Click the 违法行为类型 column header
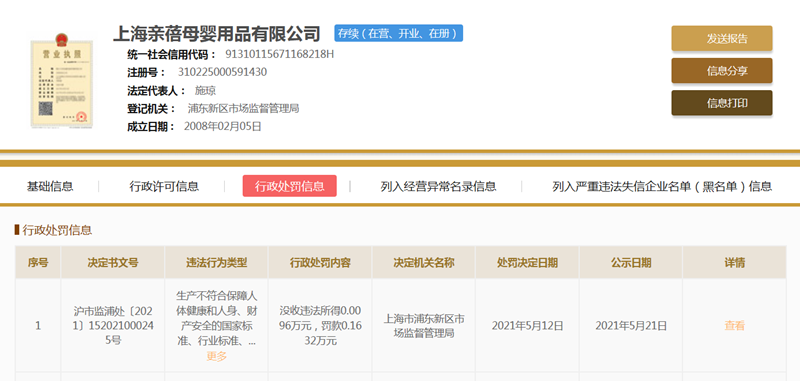This screenshot has width=800, height=381. pyautogui.click(x=216, y=263)
